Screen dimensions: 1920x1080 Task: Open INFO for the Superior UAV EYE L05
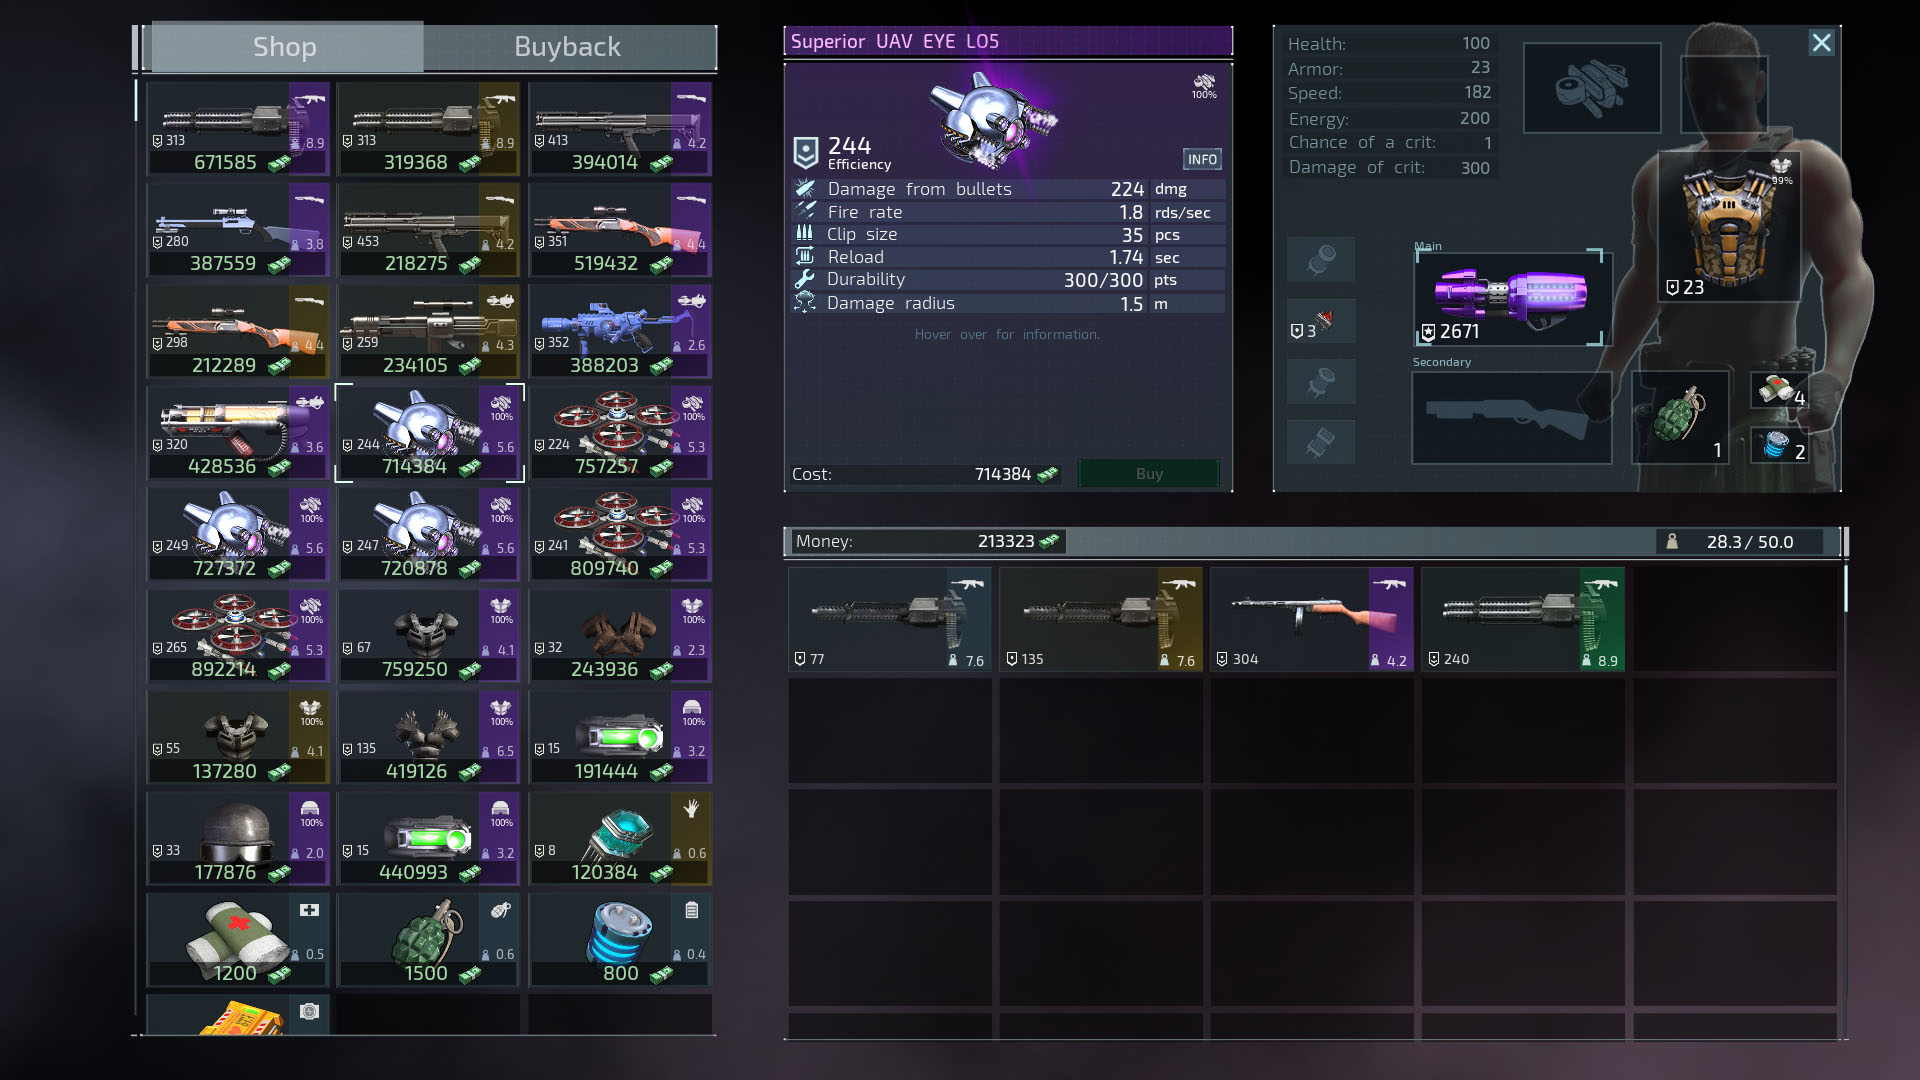[1201, 159]
